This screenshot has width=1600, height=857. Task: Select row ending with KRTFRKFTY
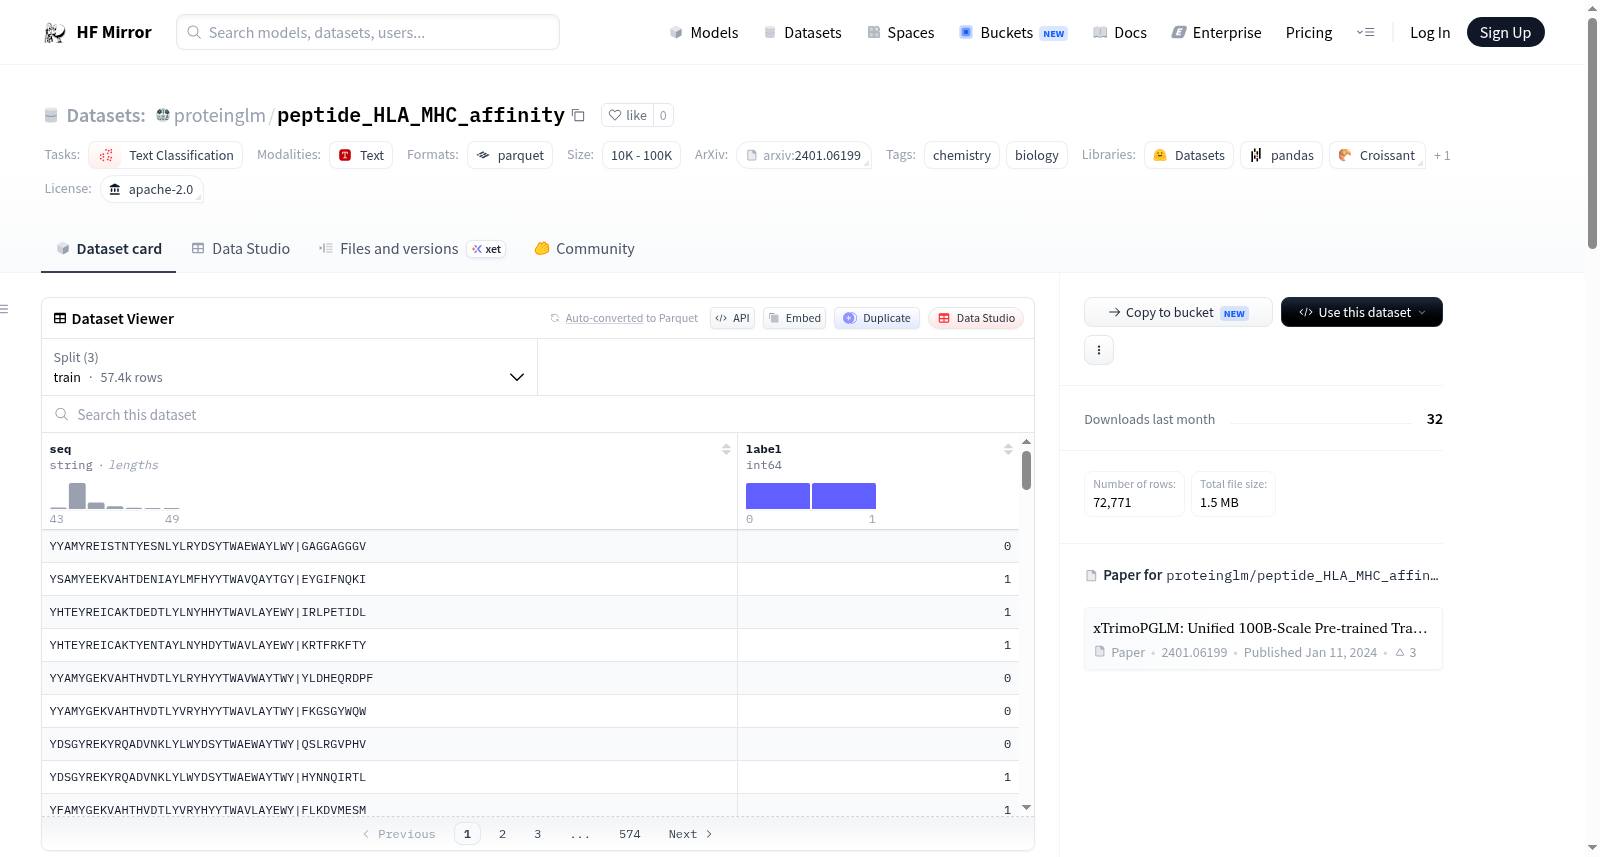[530, 646]
